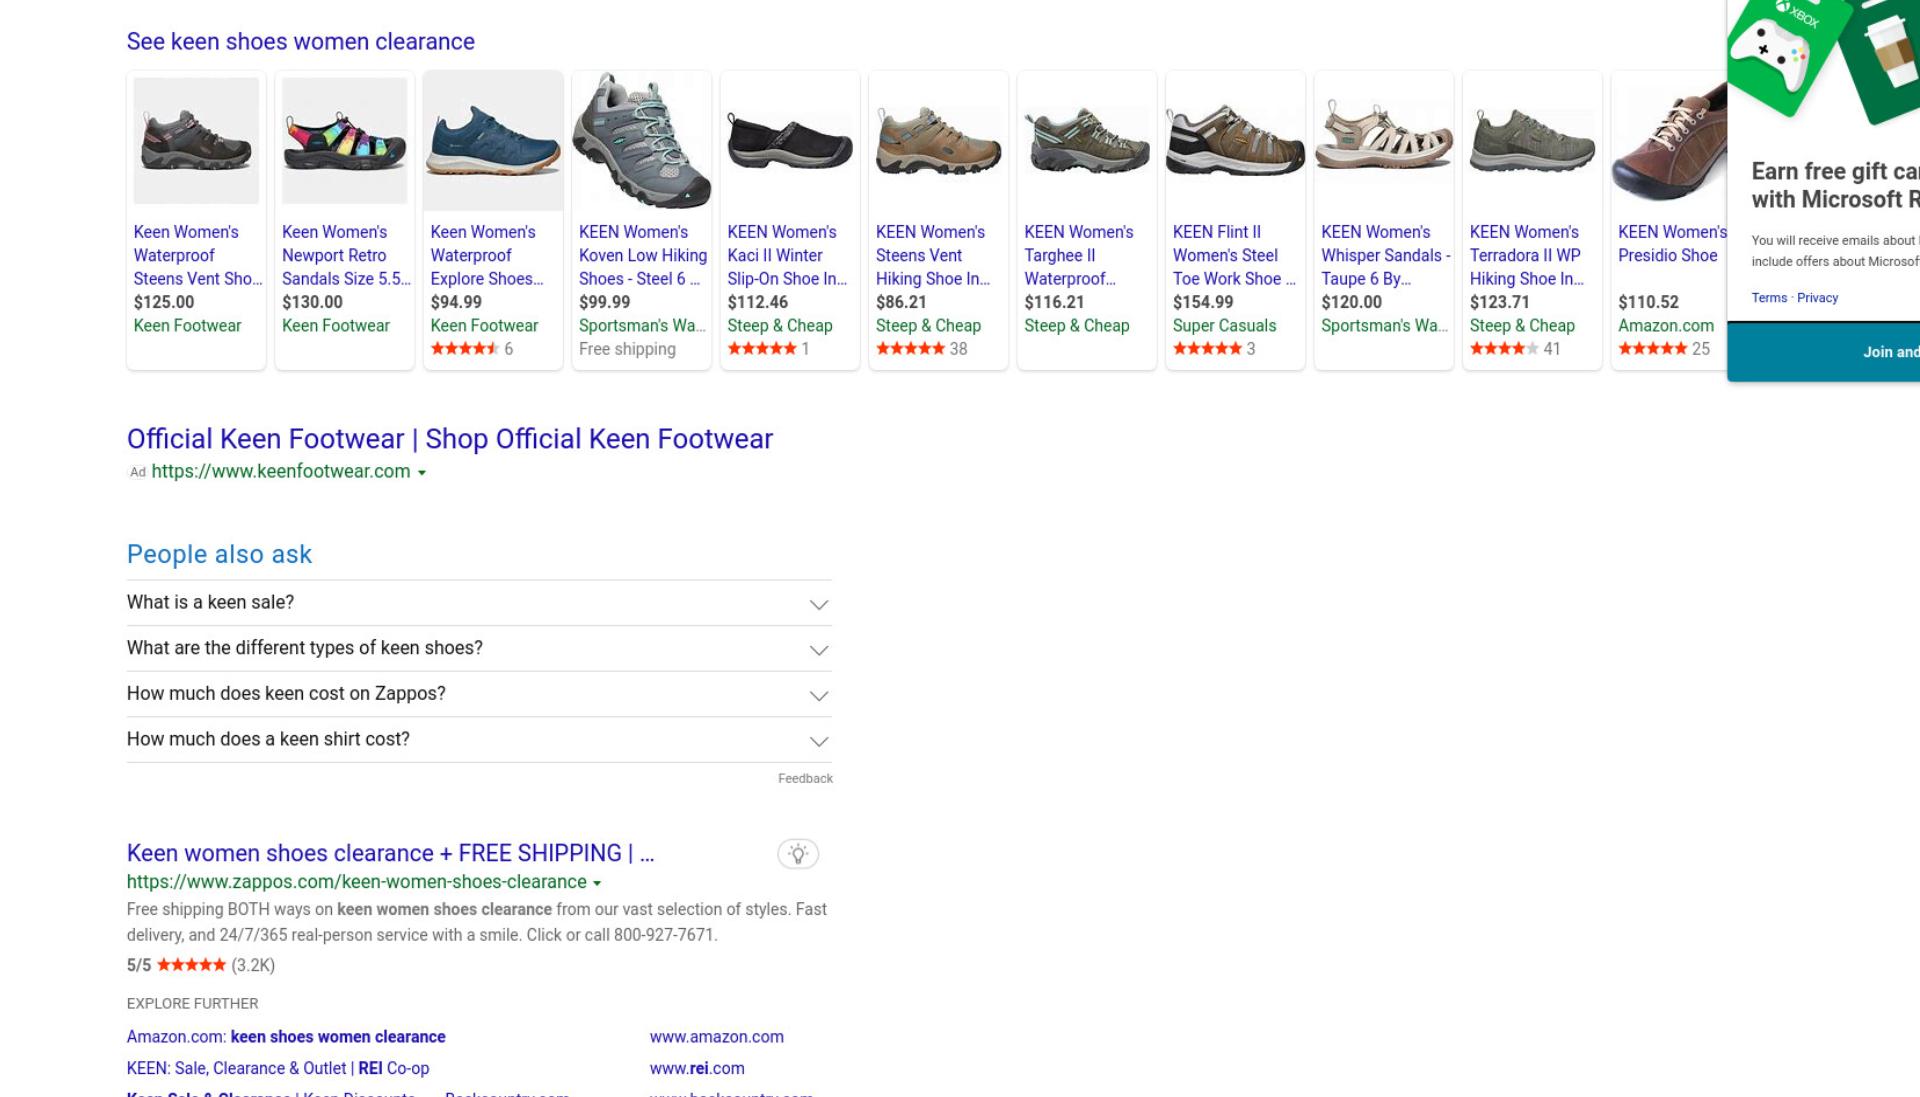Open 'KEEN Women's Koven Low Hiking Shoes' title
This screenshot has height=1097, width=1920.
coord(643,256)
